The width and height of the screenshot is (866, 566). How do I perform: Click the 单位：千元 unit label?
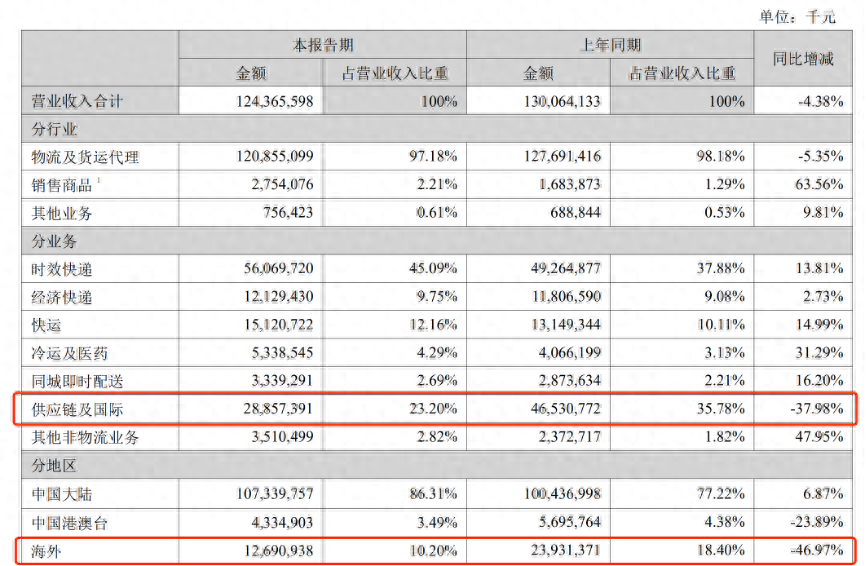click(797, 17)
